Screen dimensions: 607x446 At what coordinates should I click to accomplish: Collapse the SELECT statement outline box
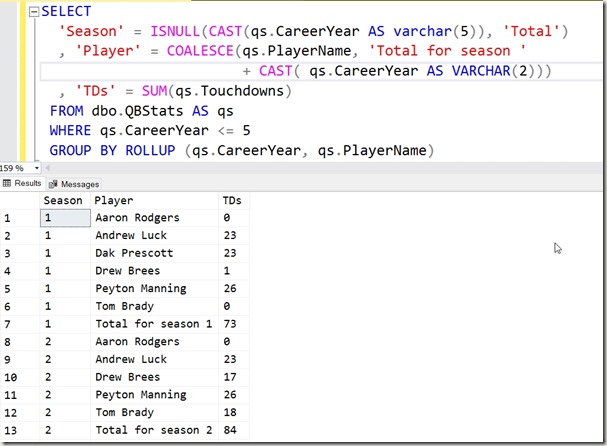point(34,12)
